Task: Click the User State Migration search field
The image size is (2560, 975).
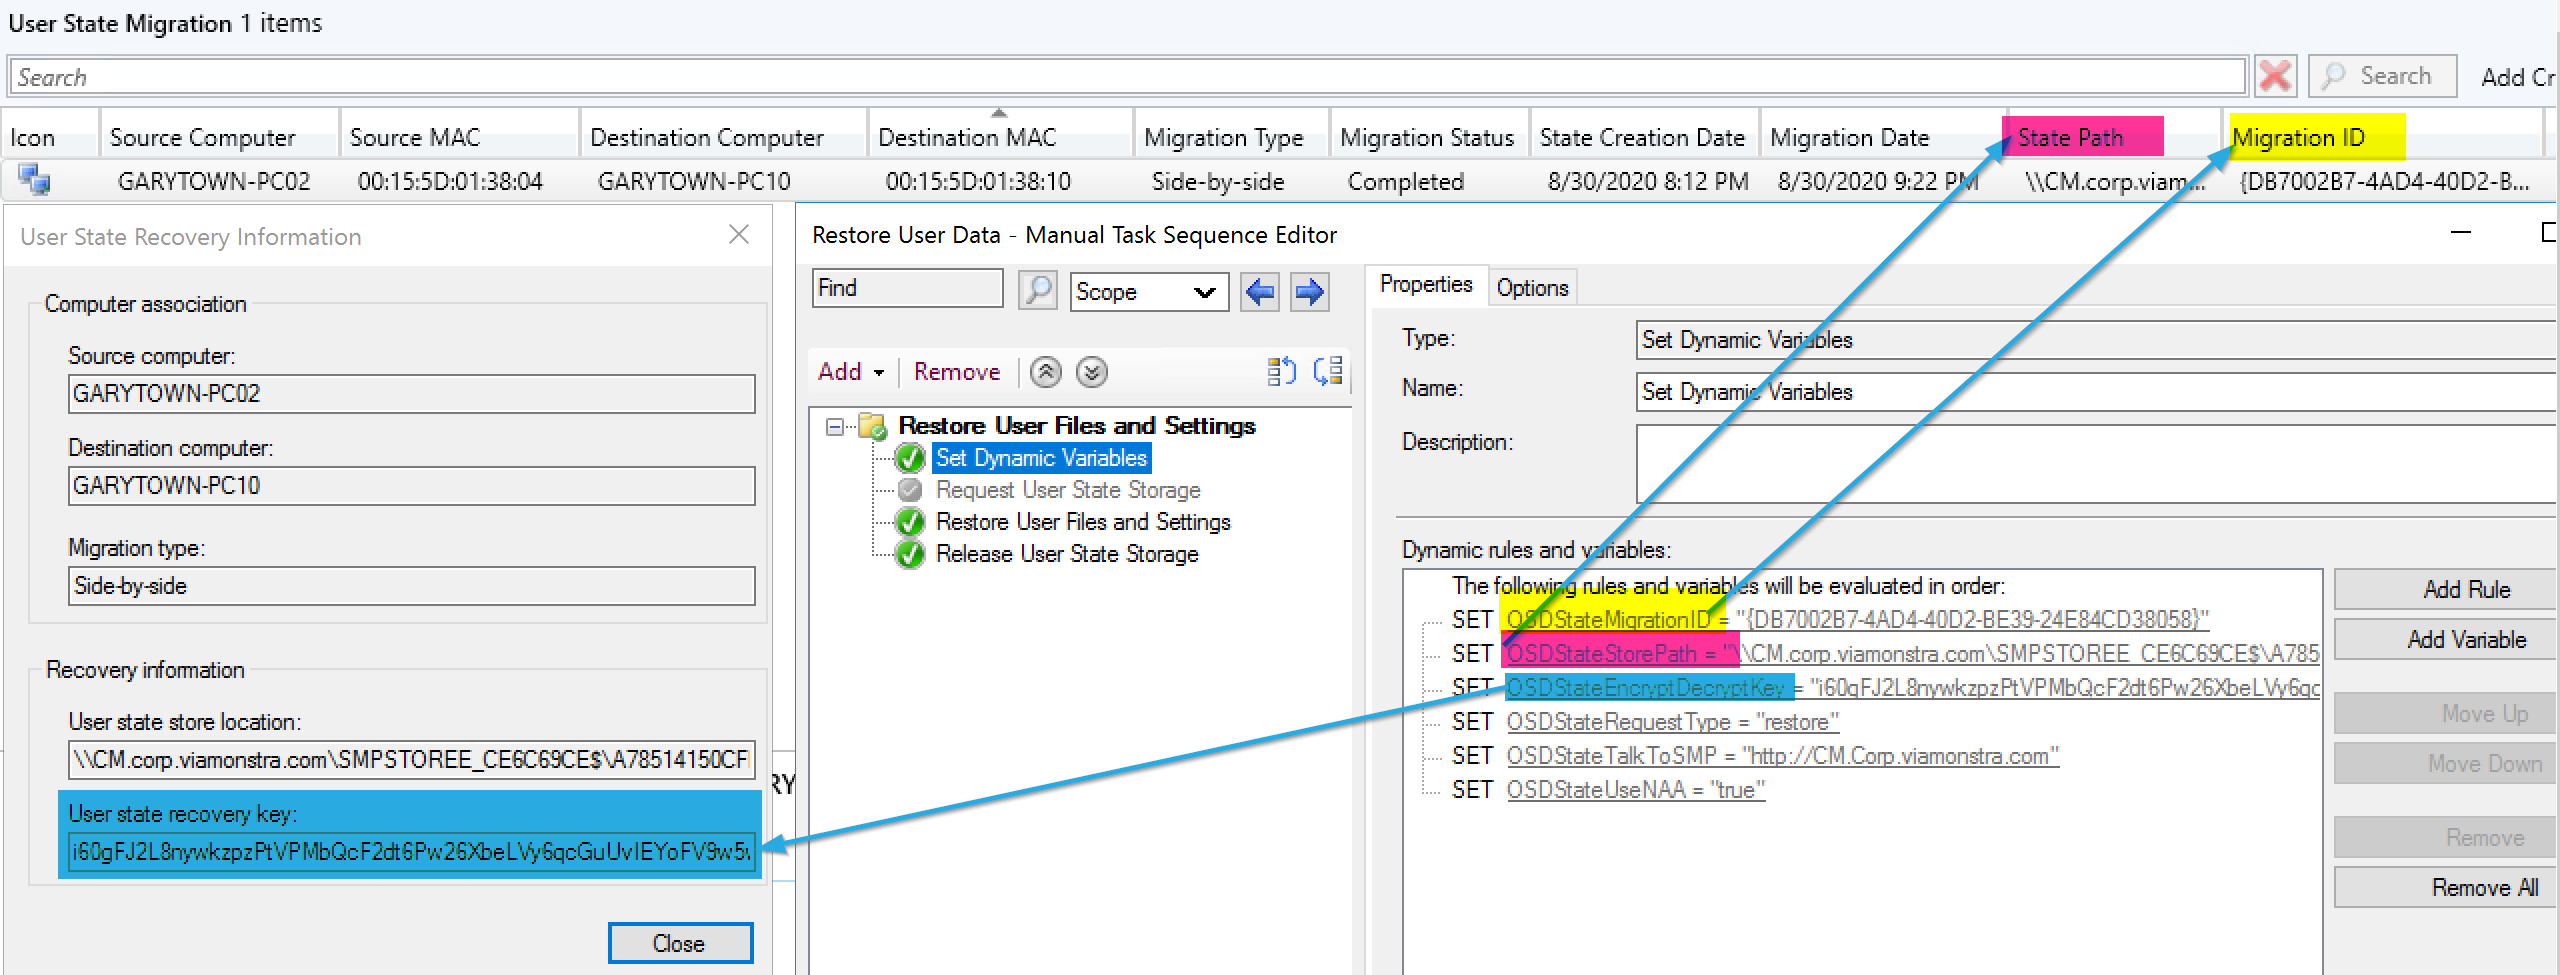Action: click(1125, 77)
